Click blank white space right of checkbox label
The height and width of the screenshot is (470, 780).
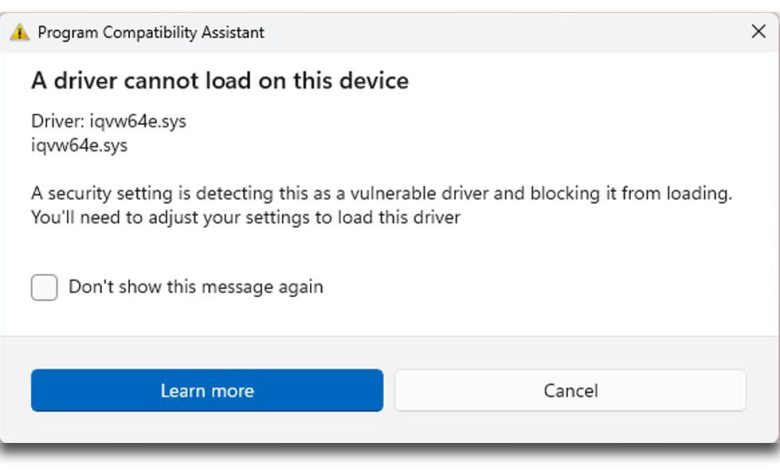pos(550,287)
